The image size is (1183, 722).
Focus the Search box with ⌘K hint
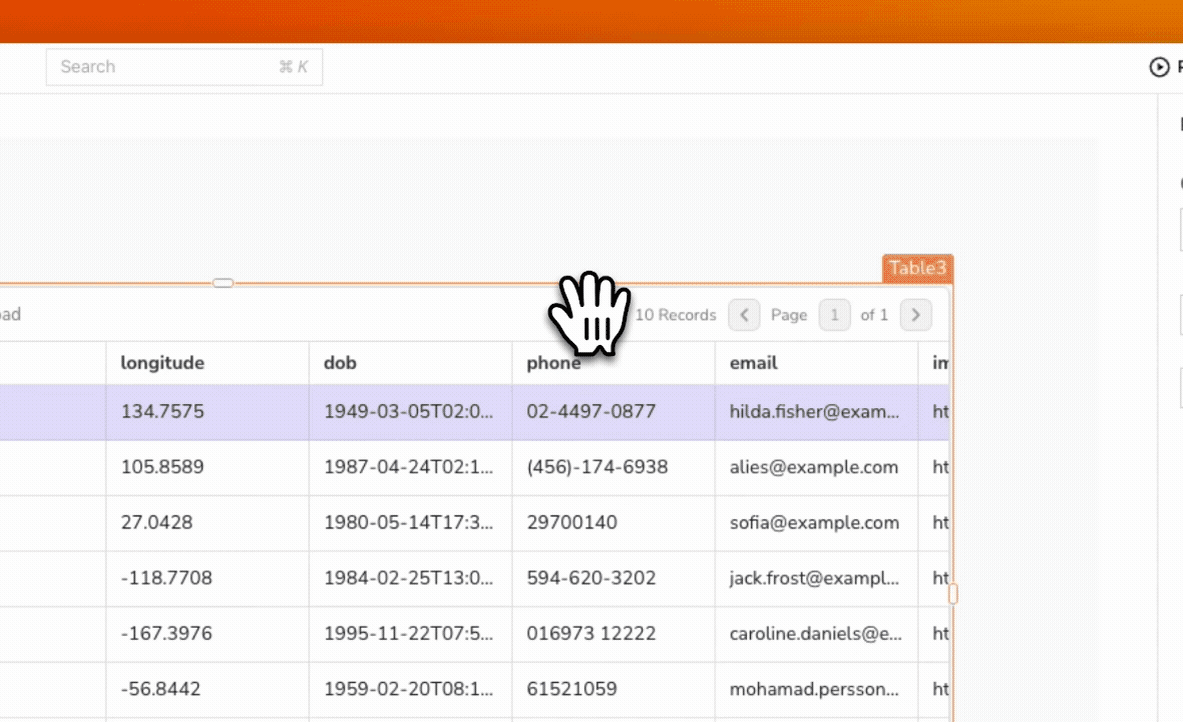coord(184,67)
